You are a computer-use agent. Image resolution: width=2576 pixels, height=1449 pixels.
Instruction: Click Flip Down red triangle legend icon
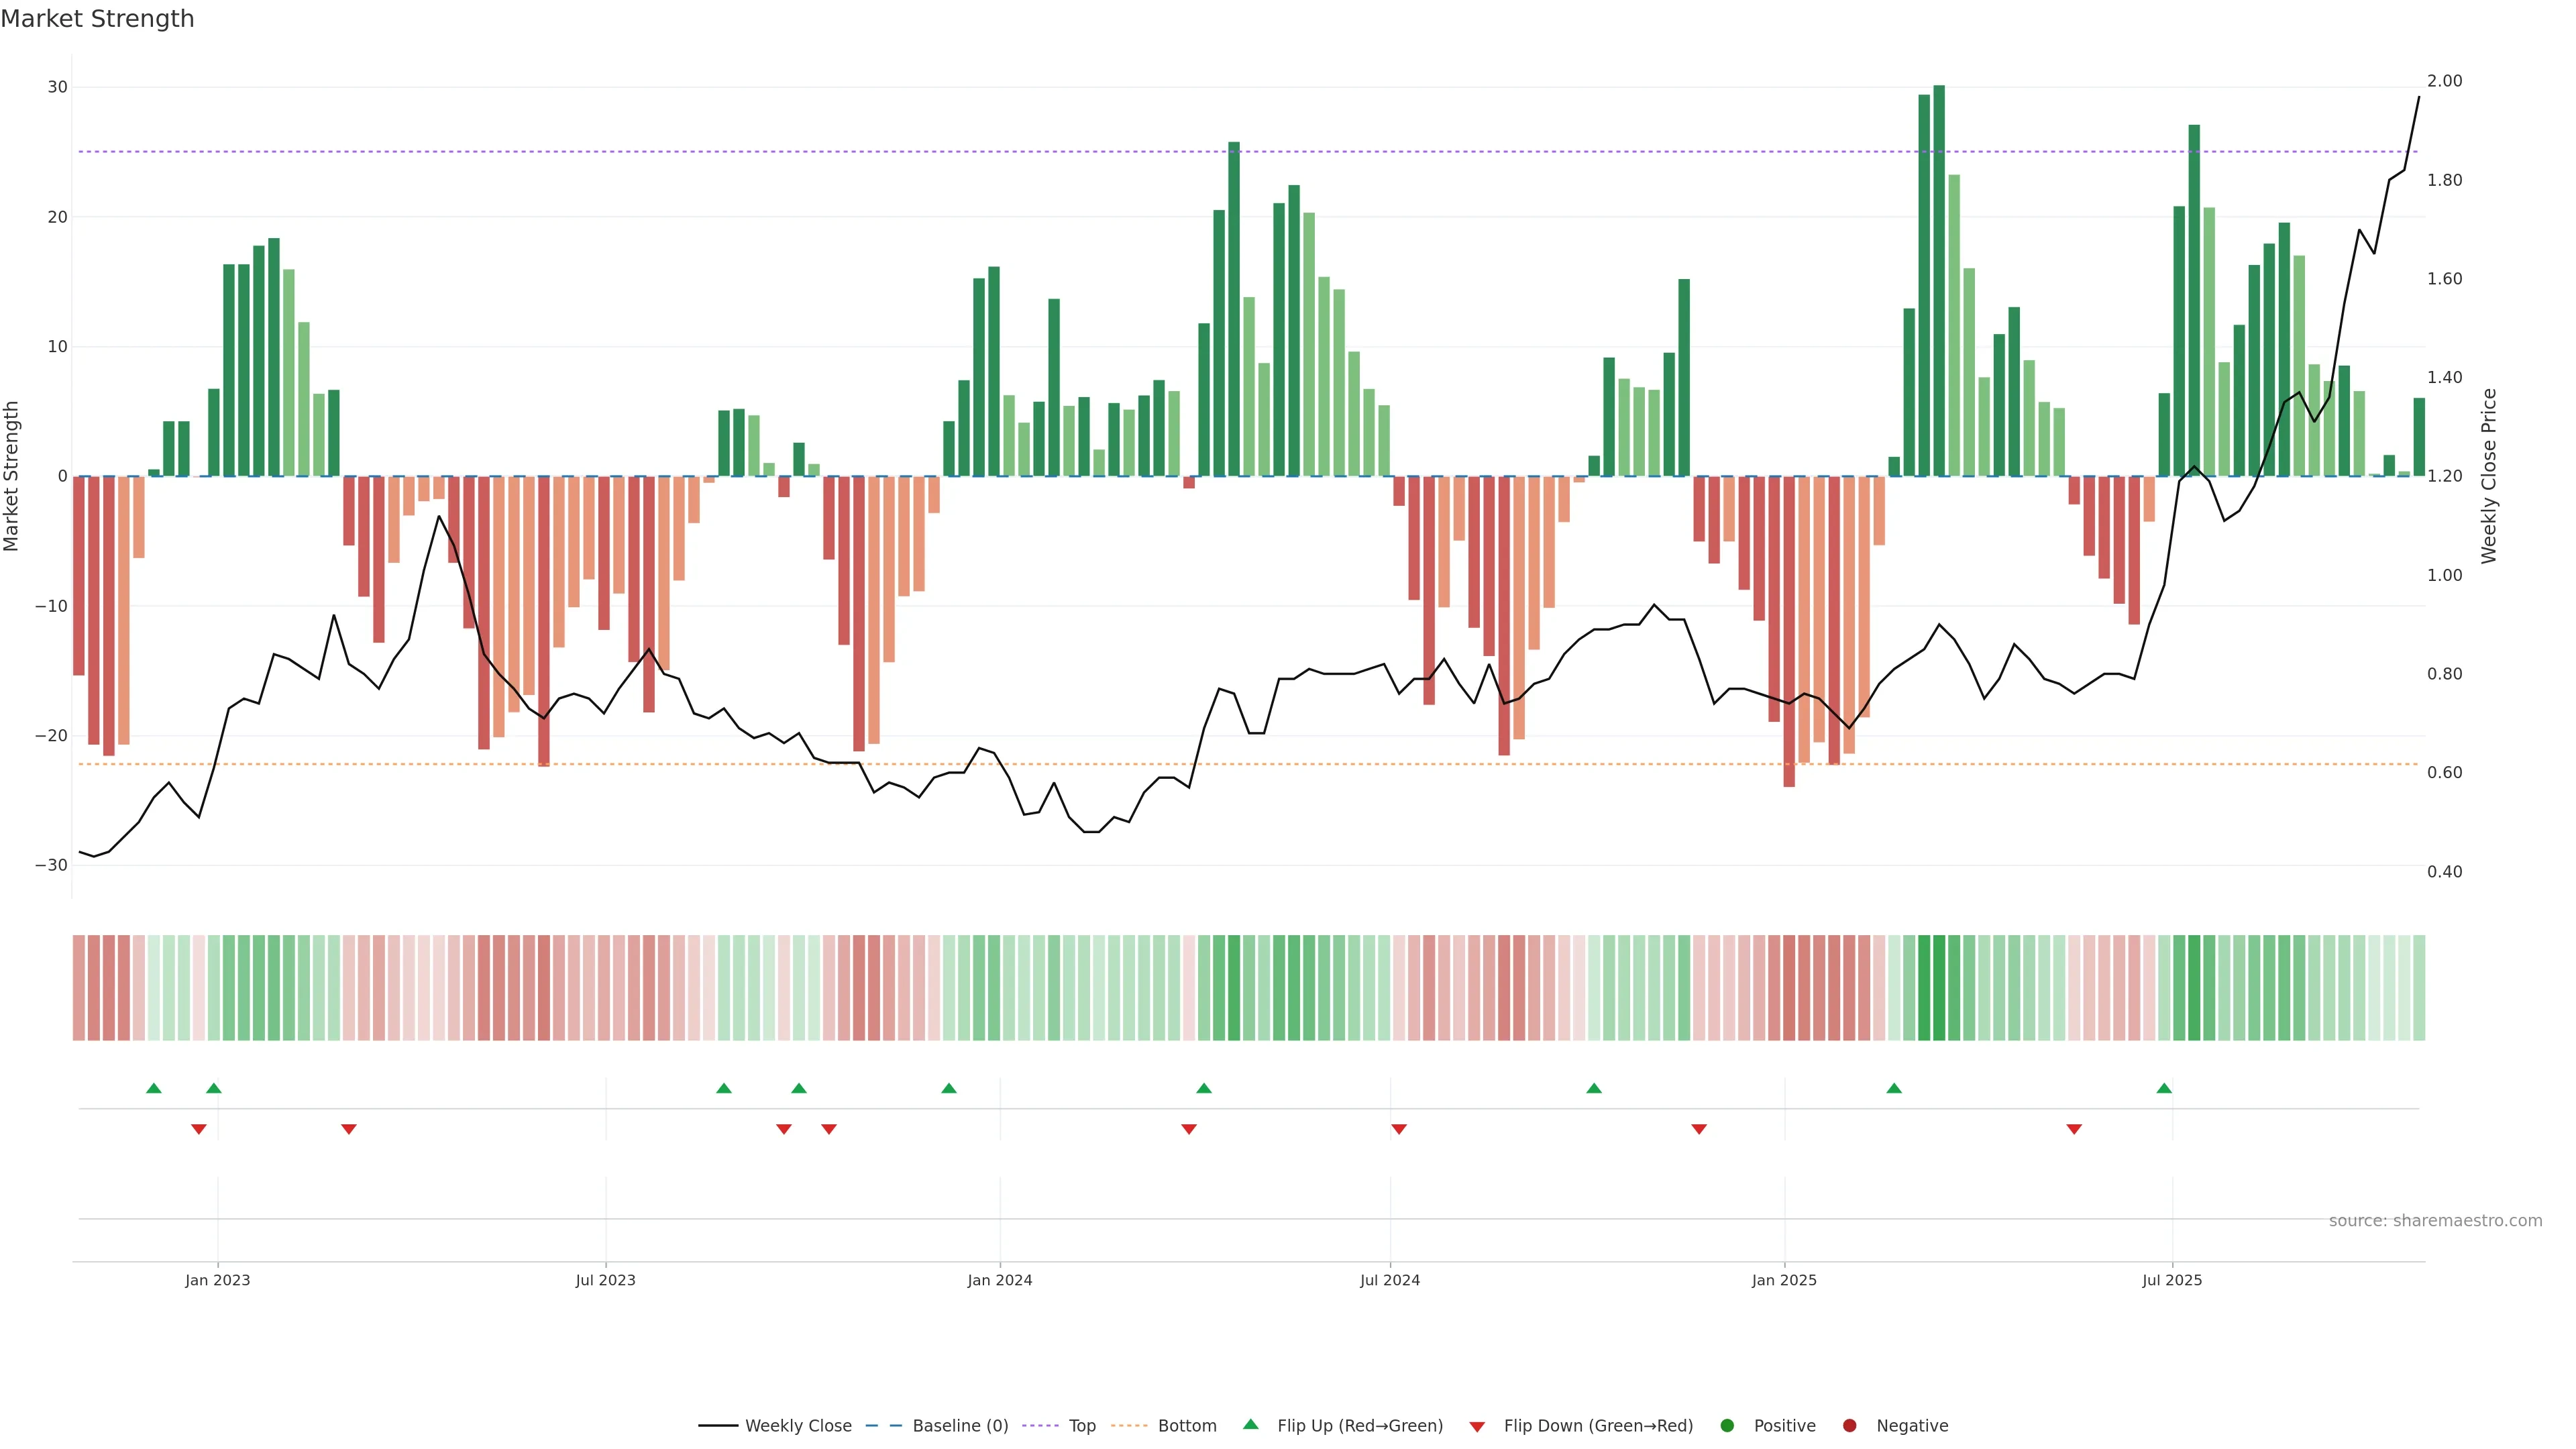[x=1477, y=1426]
